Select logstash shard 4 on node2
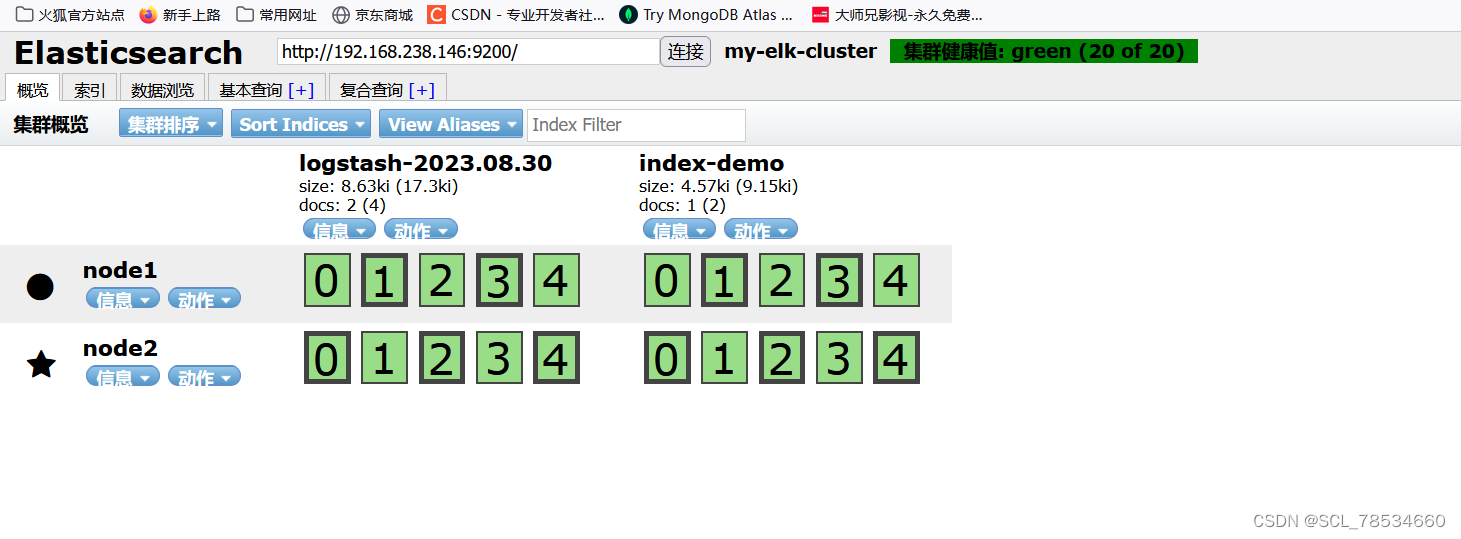 coord(556,358)
